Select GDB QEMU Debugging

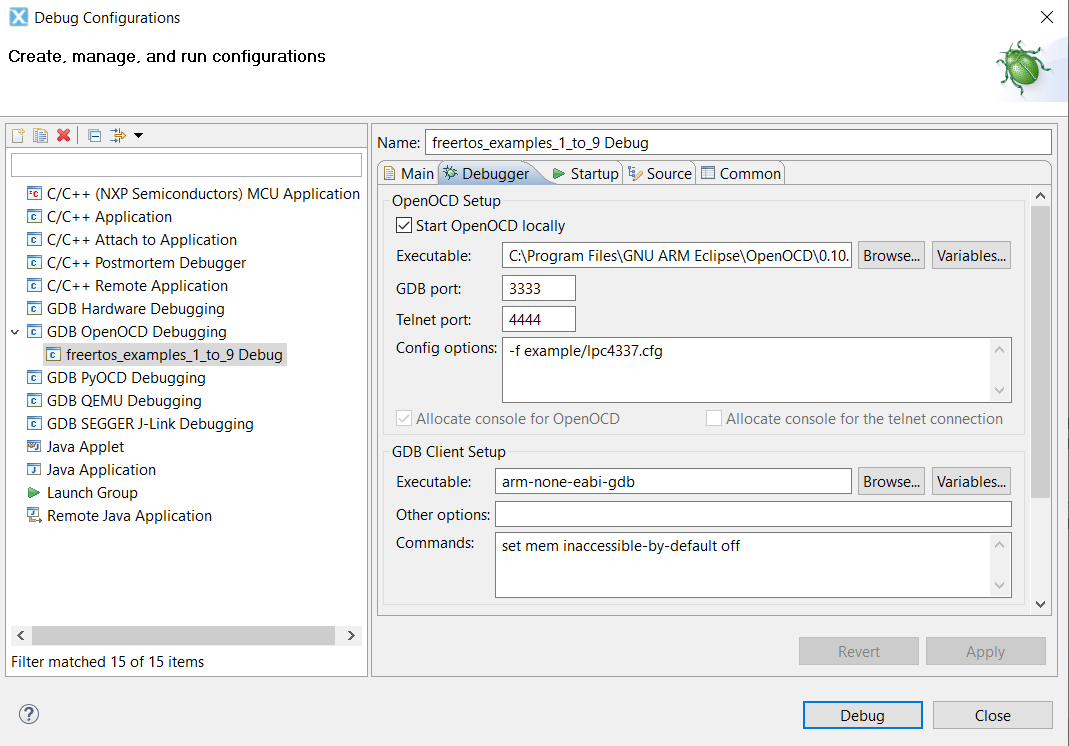[x=124, y=401]
